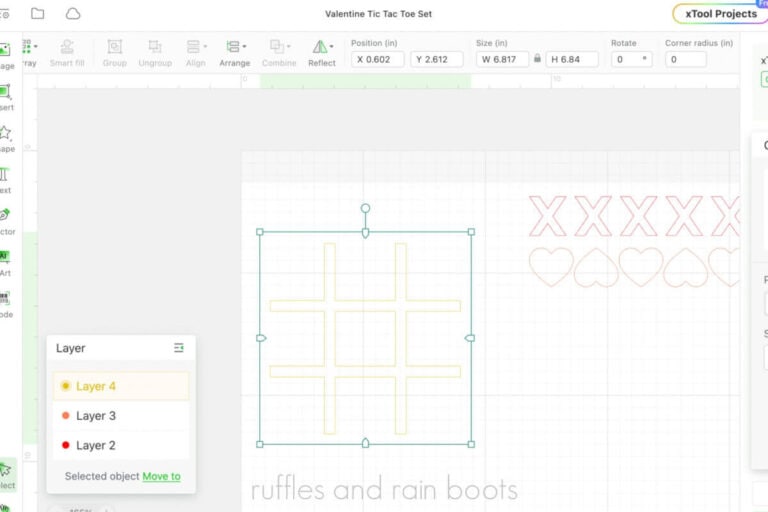Select the first X letter shape
The height and width of the screenshot is (512, 768).
tap(548, 216)
